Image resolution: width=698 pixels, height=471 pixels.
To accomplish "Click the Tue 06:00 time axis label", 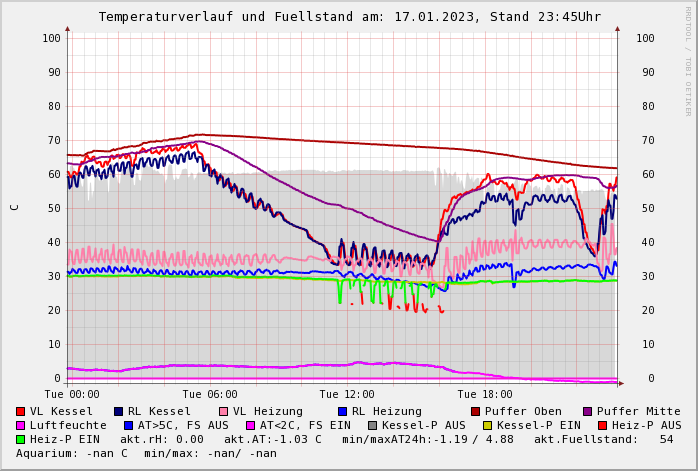I will (210, 394).
